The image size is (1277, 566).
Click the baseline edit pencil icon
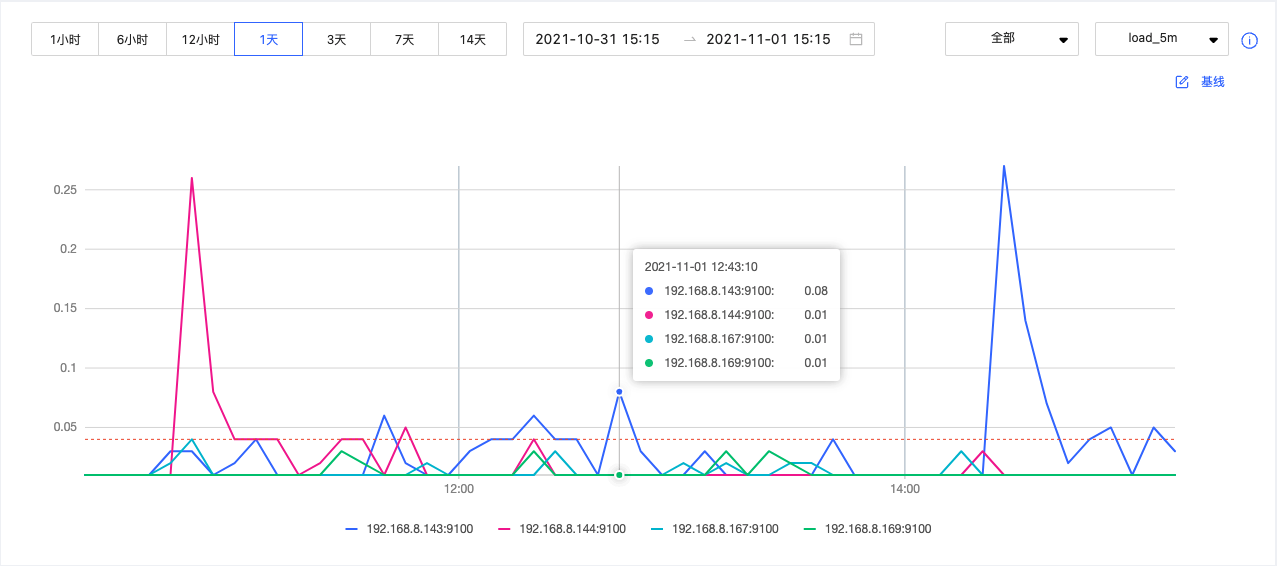pyautogui.click(x=1182, y=82)
